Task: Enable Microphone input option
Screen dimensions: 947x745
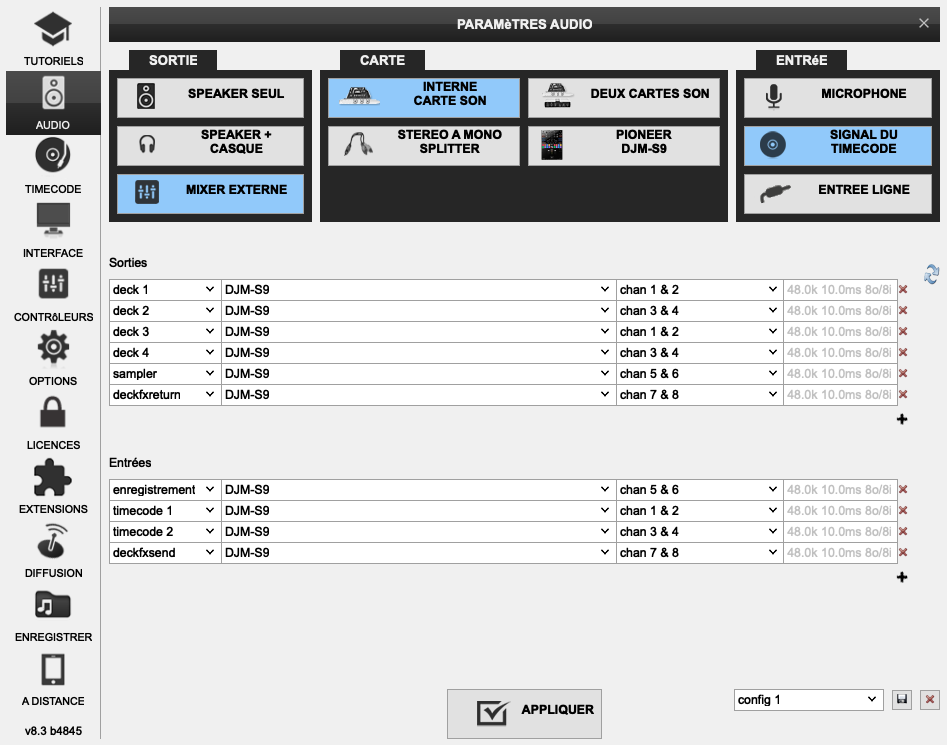Action: [x=838, y=97]
